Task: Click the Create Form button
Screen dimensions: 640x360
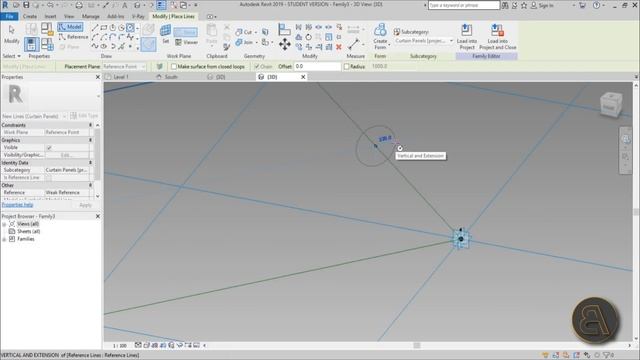Action: pos(380,36)
